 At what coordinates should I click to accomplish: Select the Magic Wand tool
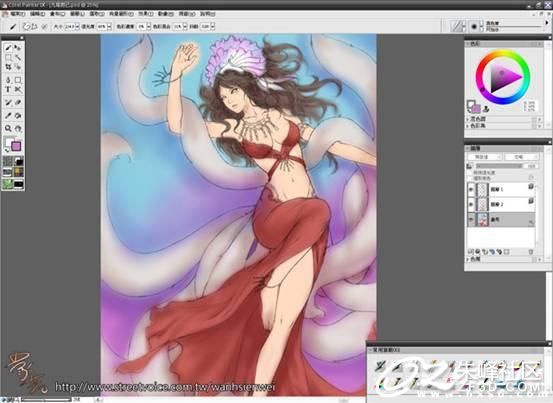coord(18,57)
